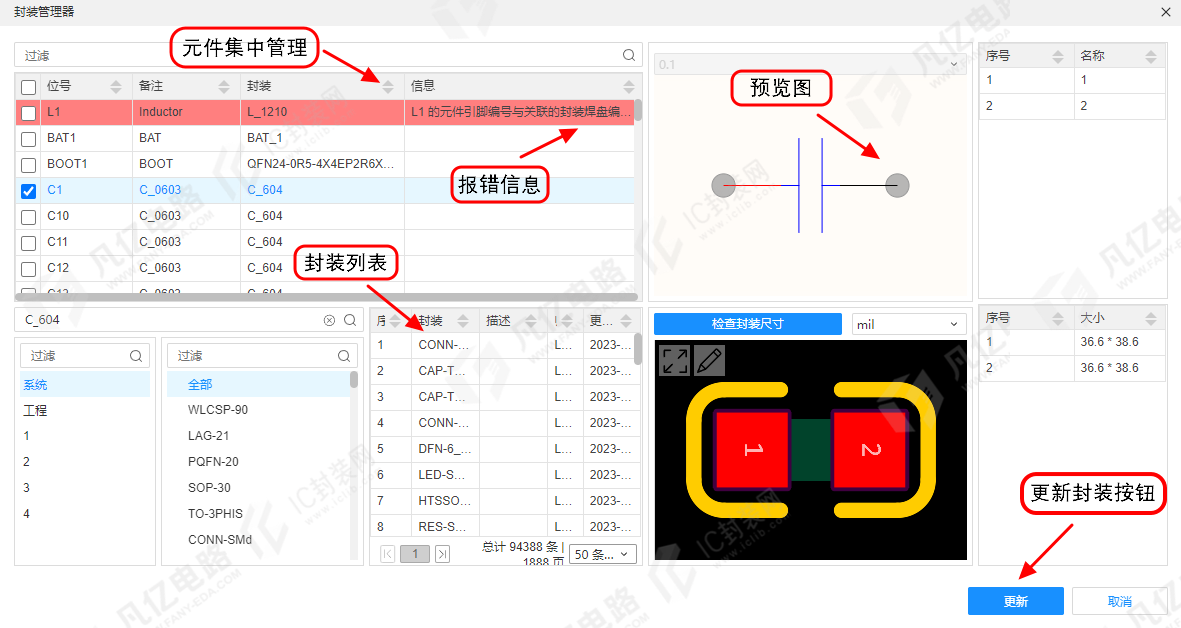
Task: Click footprint preview thumbnail with pads
Action: point(810,450)
